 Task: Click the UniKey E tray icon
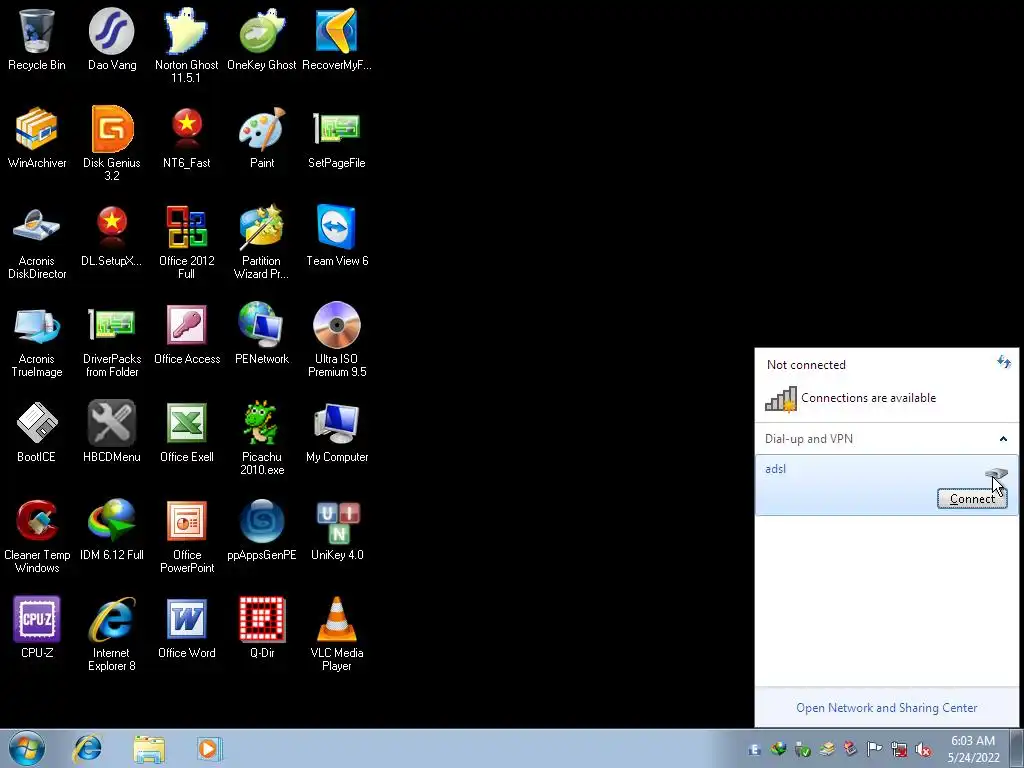click(x=754, y=750)
